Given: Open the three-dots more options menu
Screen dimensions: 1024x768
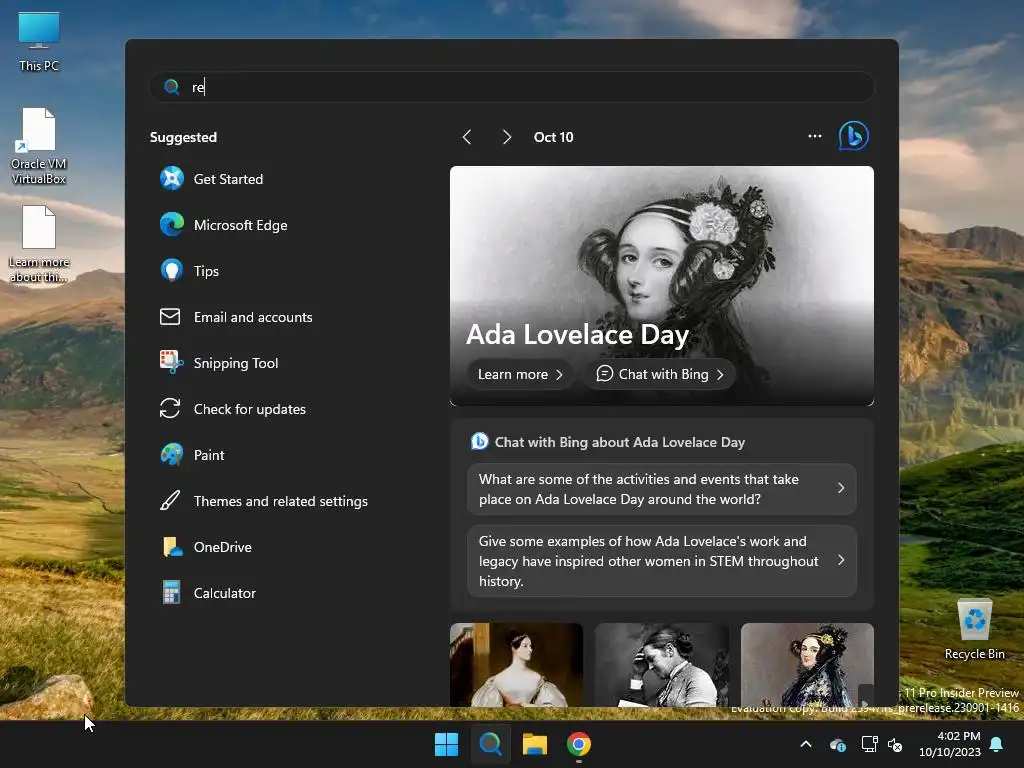Looking at the screenshot, I should pos(815,136).
